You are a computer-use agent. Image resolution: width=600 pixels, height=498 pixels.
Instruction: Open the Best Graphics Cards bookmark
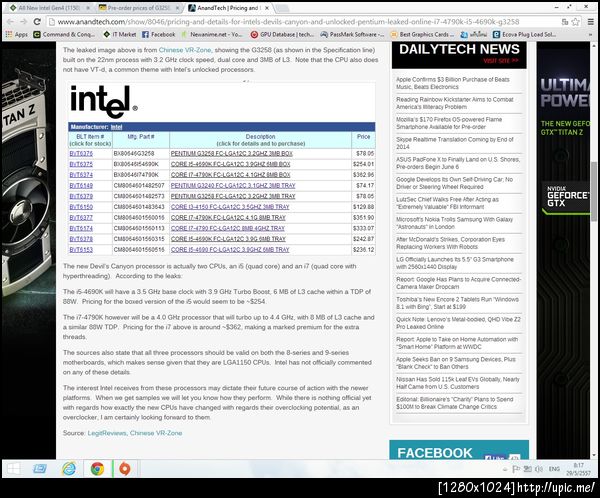coord(422,34)
